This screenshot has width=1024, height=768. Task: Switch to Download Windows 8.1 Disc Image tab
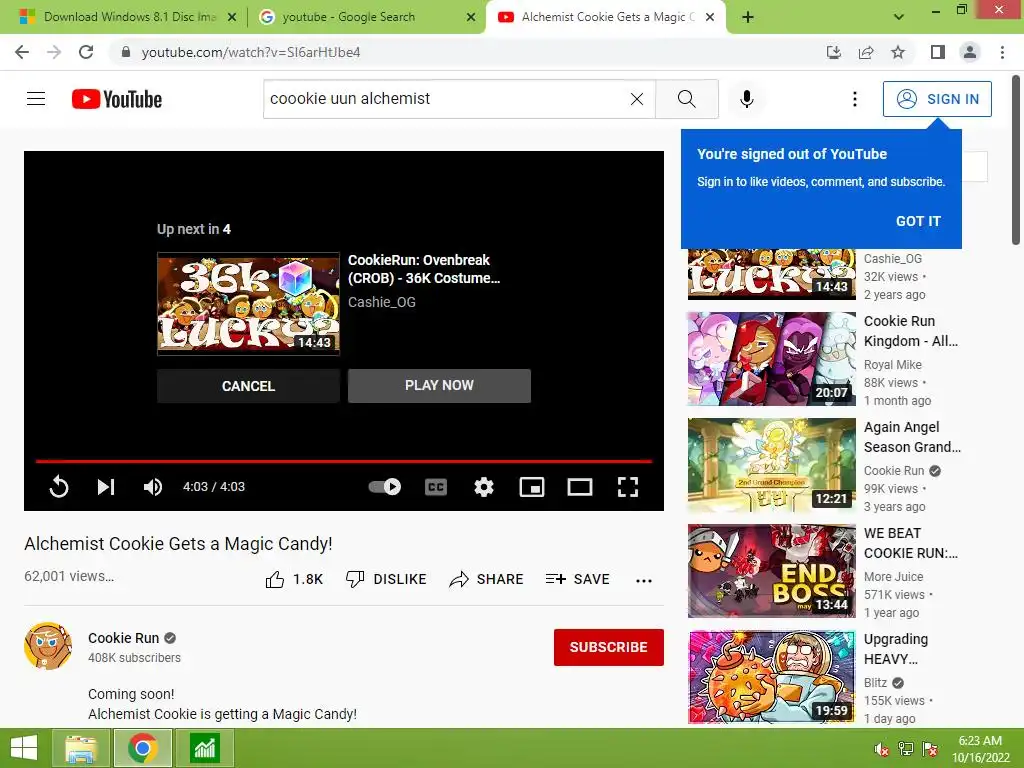pos(129,17)
